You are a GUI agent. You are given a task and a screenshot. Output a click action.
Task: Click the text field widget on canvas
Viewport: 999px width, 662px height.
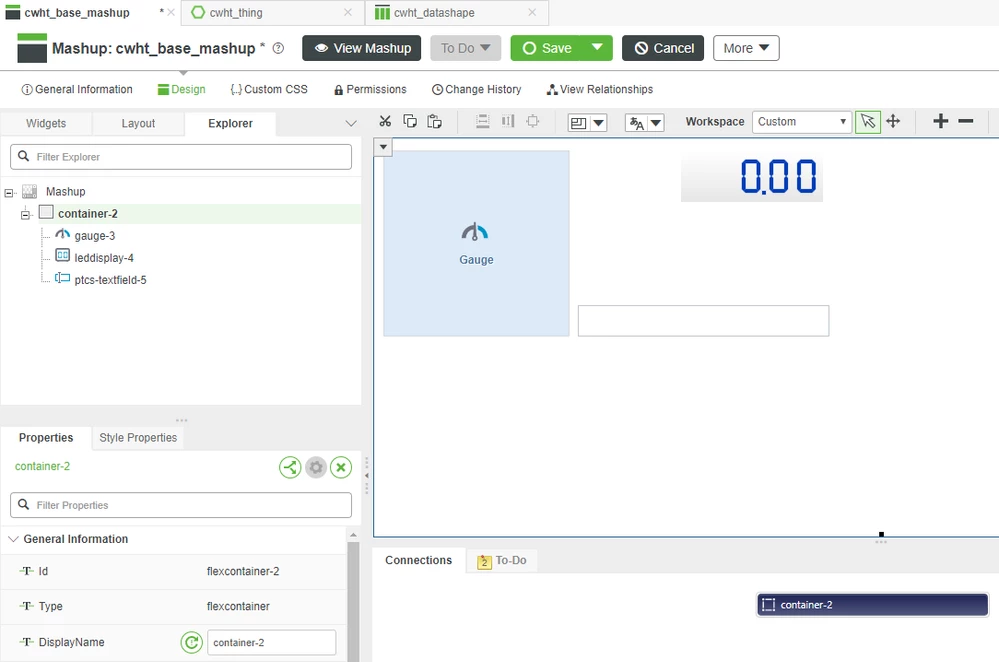click(x=703, y=320)
